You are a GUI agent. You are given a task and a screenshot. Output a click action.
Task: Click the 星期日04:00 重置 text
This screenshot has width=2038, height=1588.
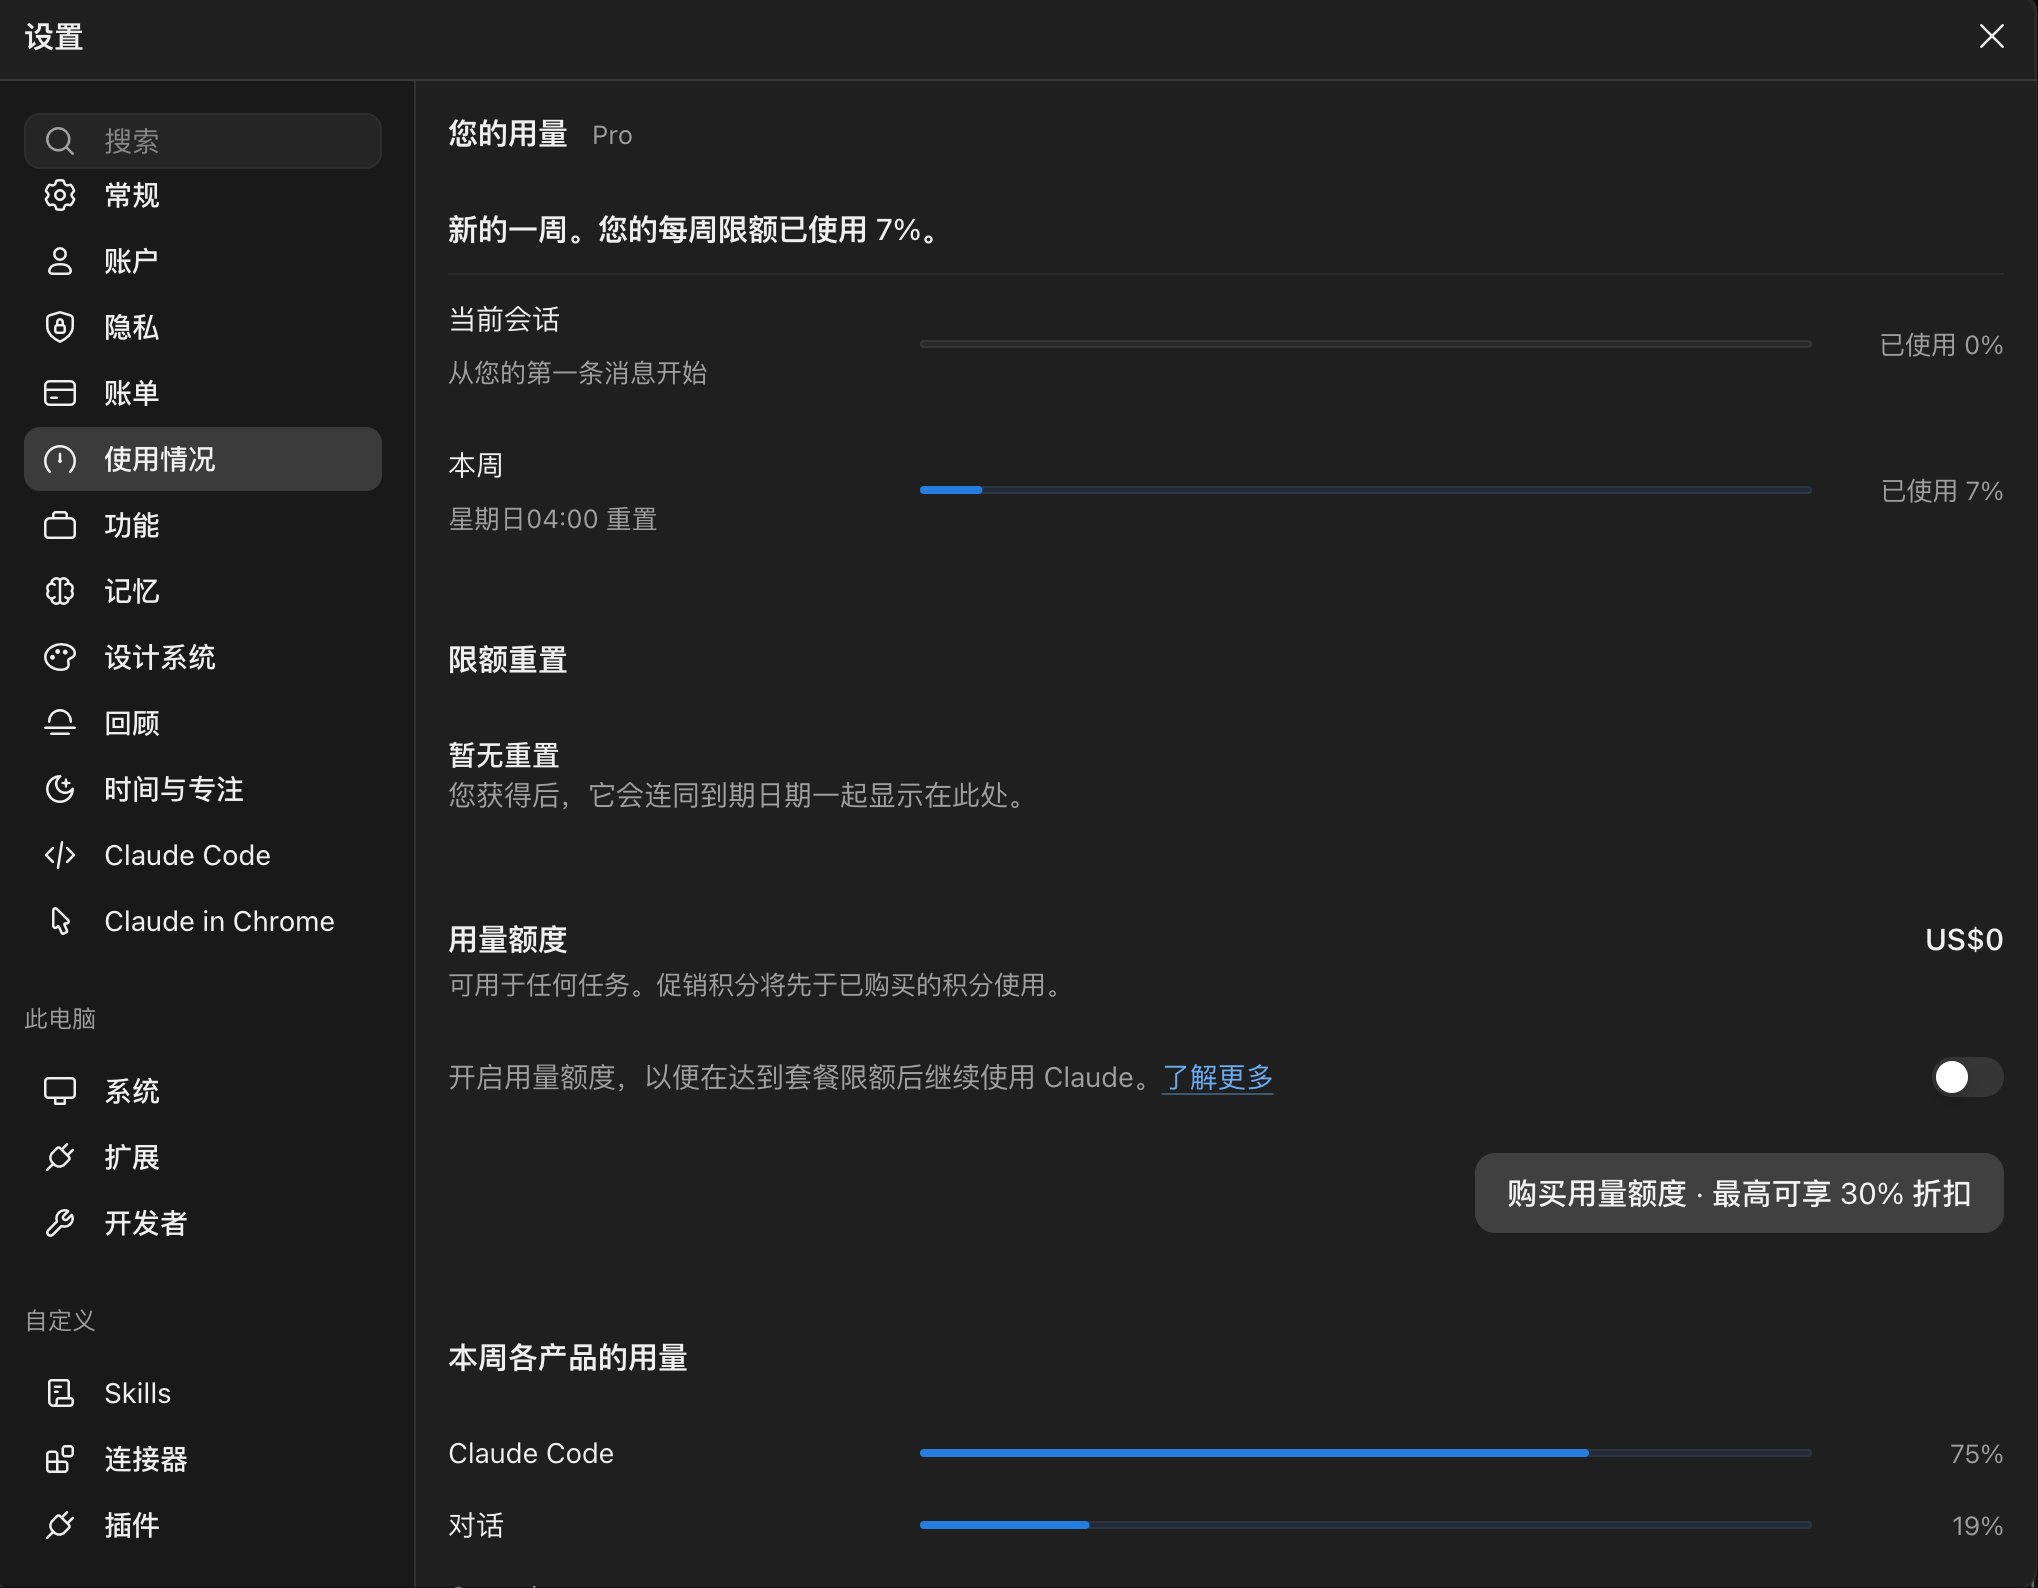pyautogui.click(x=553, y=519)
